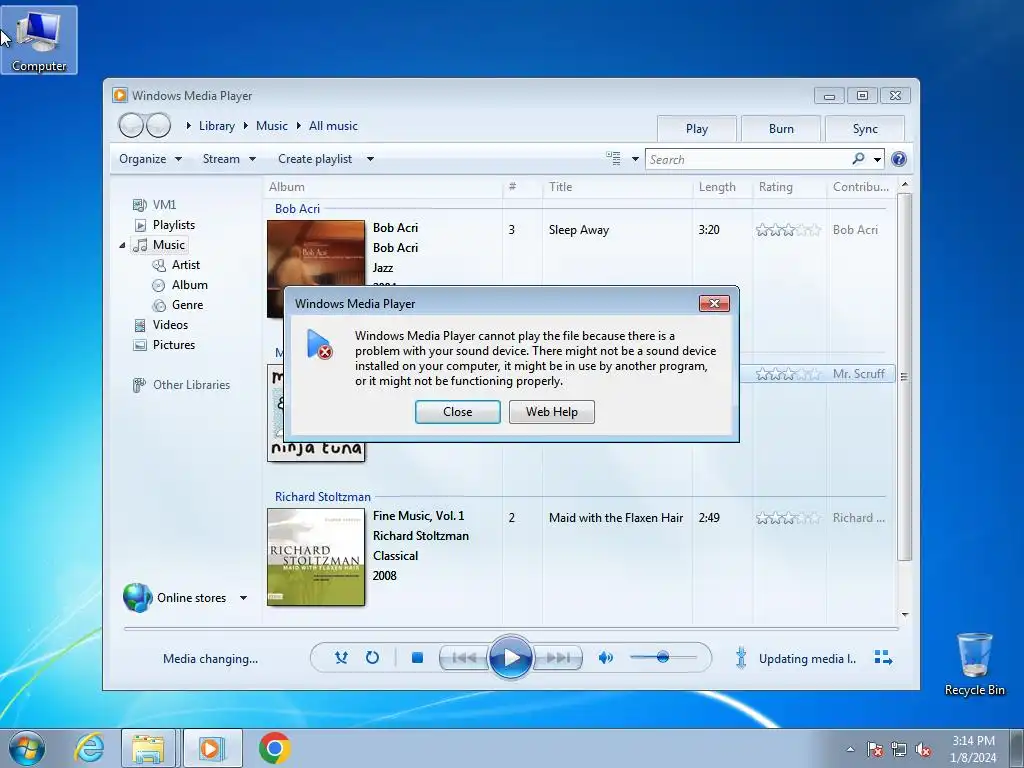This screenshot has height=768, width=1024.
Task: Select Maid with the Flaxen Hair track
Action: [x=616, y=518]
